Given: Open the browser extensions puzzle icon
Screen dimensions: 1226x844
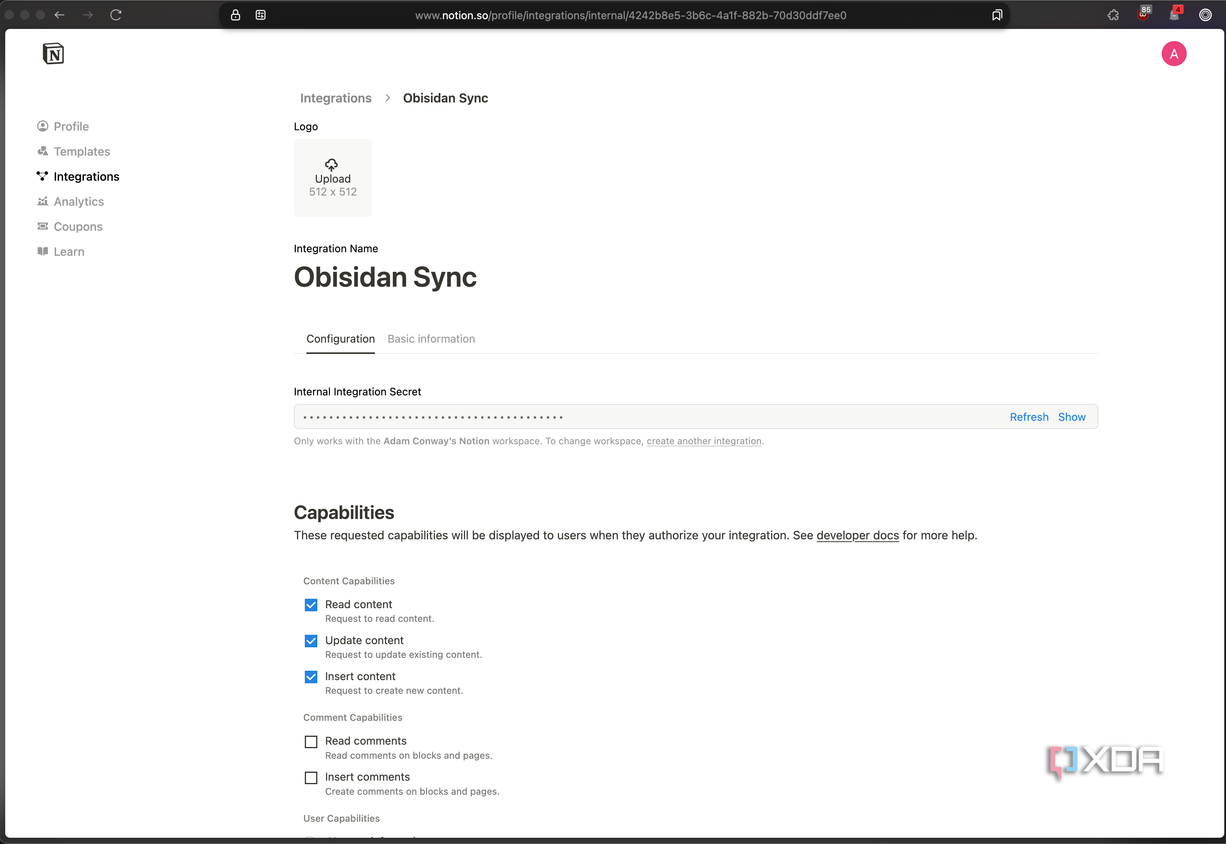Looking at the screenshot, I should tap(1113, 15).
